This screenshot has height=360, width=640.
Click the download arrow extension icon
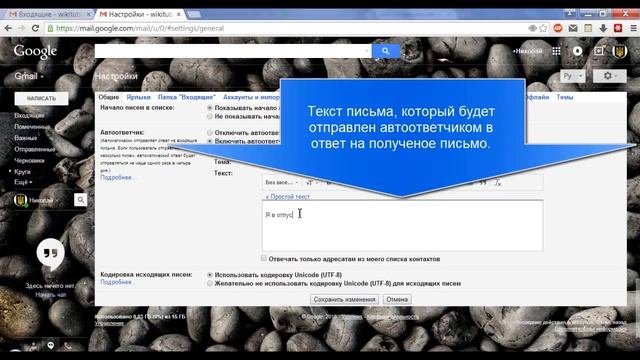[x=603, y=28]
